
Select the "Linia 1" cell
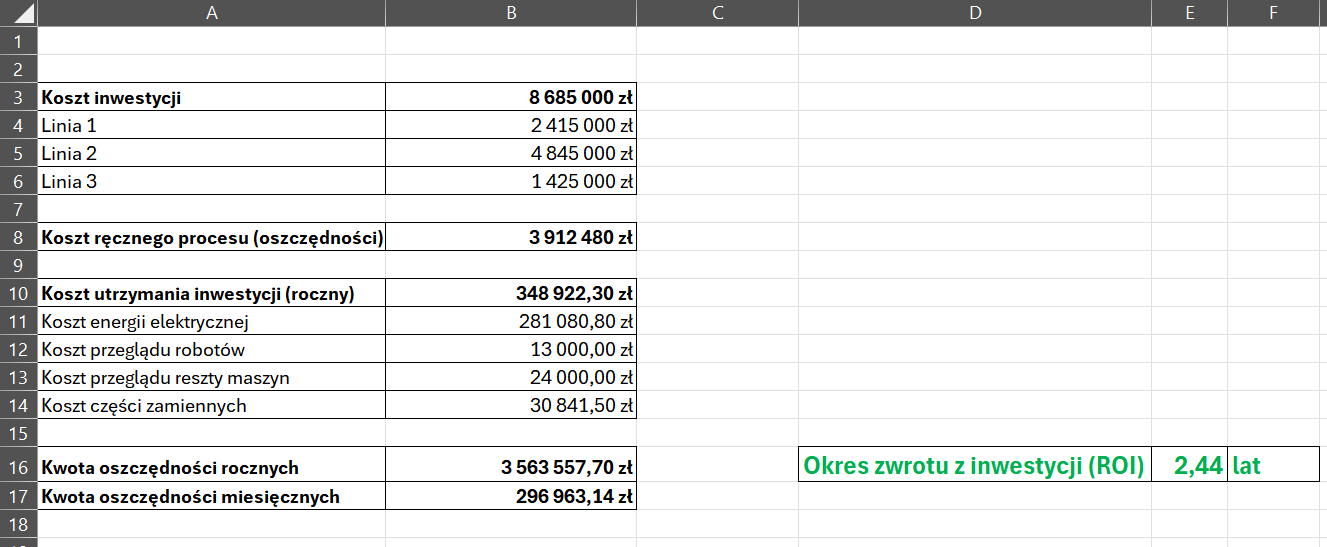(x=211, y=125)
